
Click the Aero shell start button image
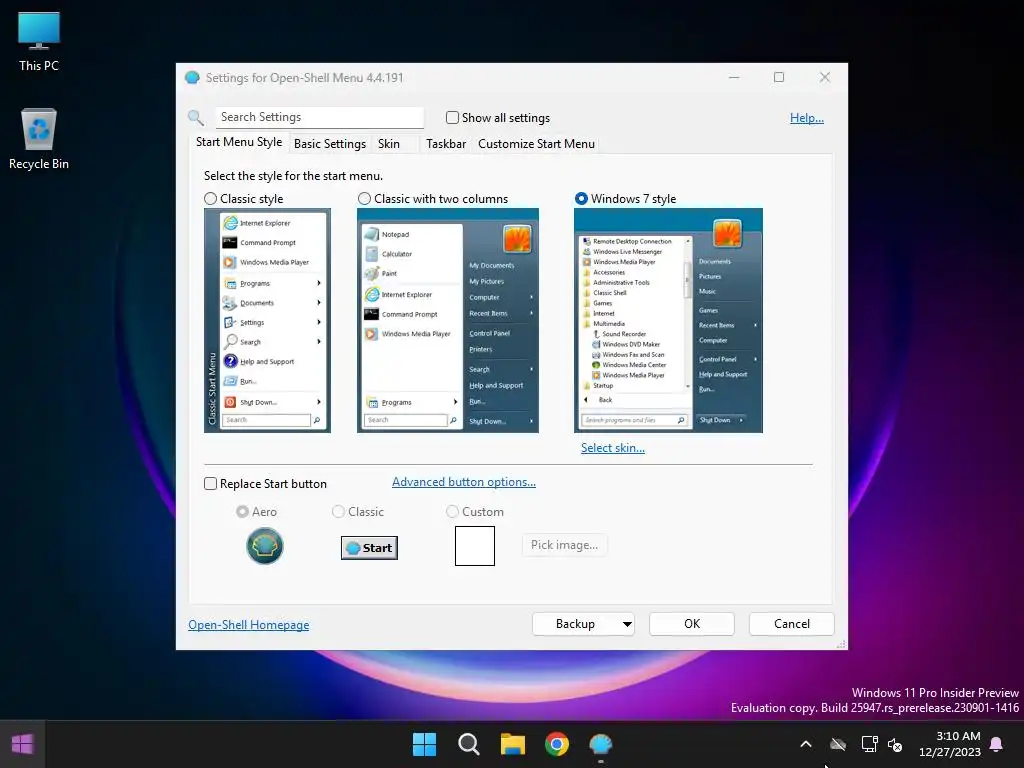264,546
